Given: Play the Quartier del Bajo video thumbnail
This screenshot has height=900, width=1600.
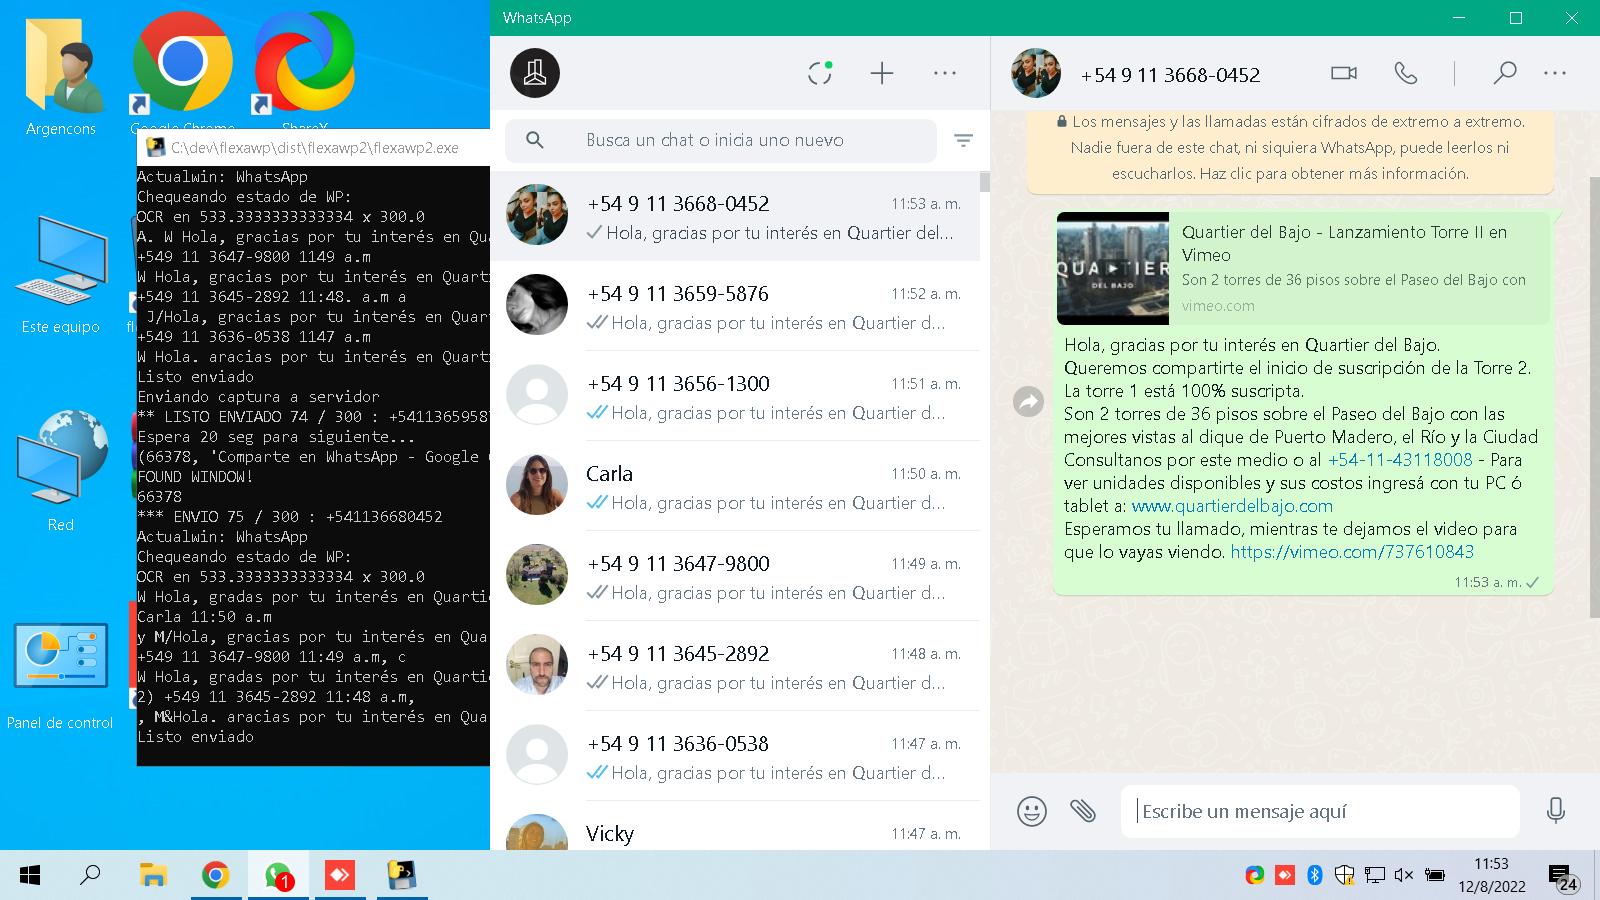Looking at the screenshot, I should pyautogui.click(x=1113, y=268).
